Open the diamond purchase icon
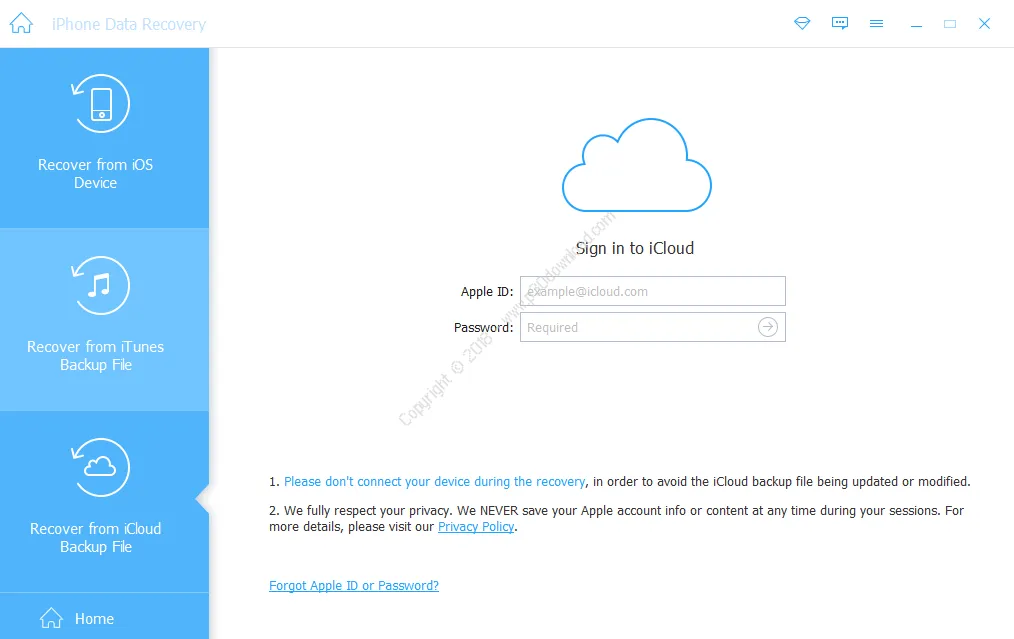The height and width of the screenshot is (639, 1014). click(x=802, y=23)
